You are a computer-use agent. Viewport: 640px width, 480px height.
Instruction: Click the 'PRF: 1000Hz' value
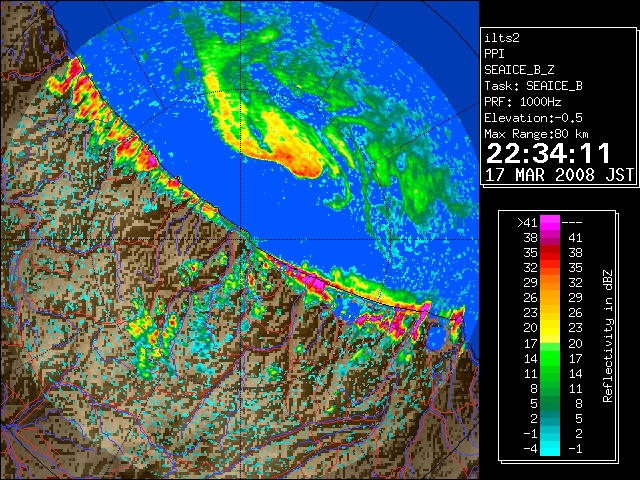pos(523,102)
